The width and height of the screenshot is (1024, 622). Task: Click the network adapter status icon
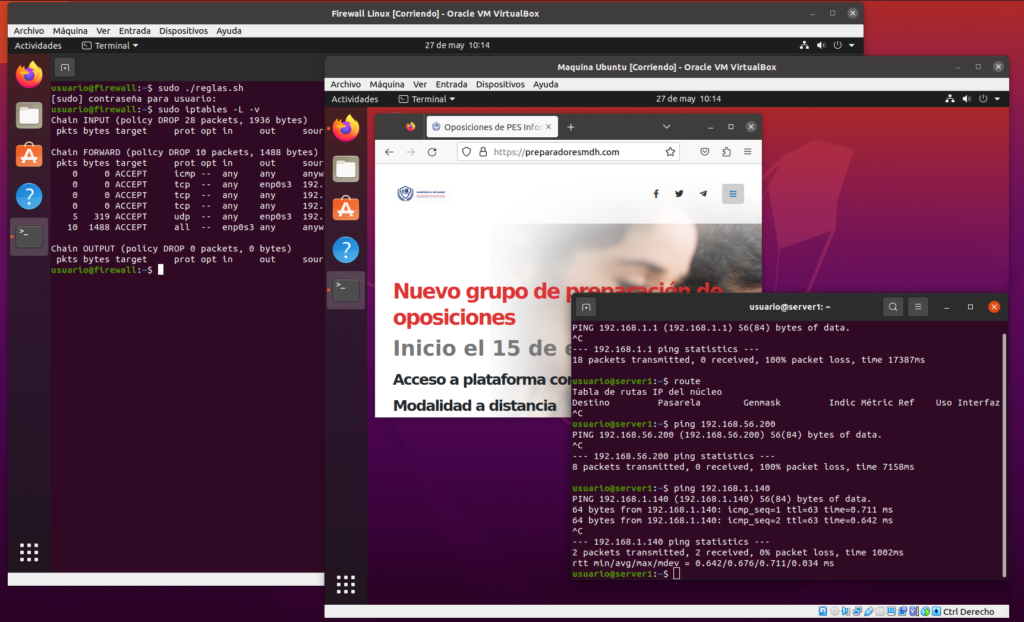coord(857,612)
